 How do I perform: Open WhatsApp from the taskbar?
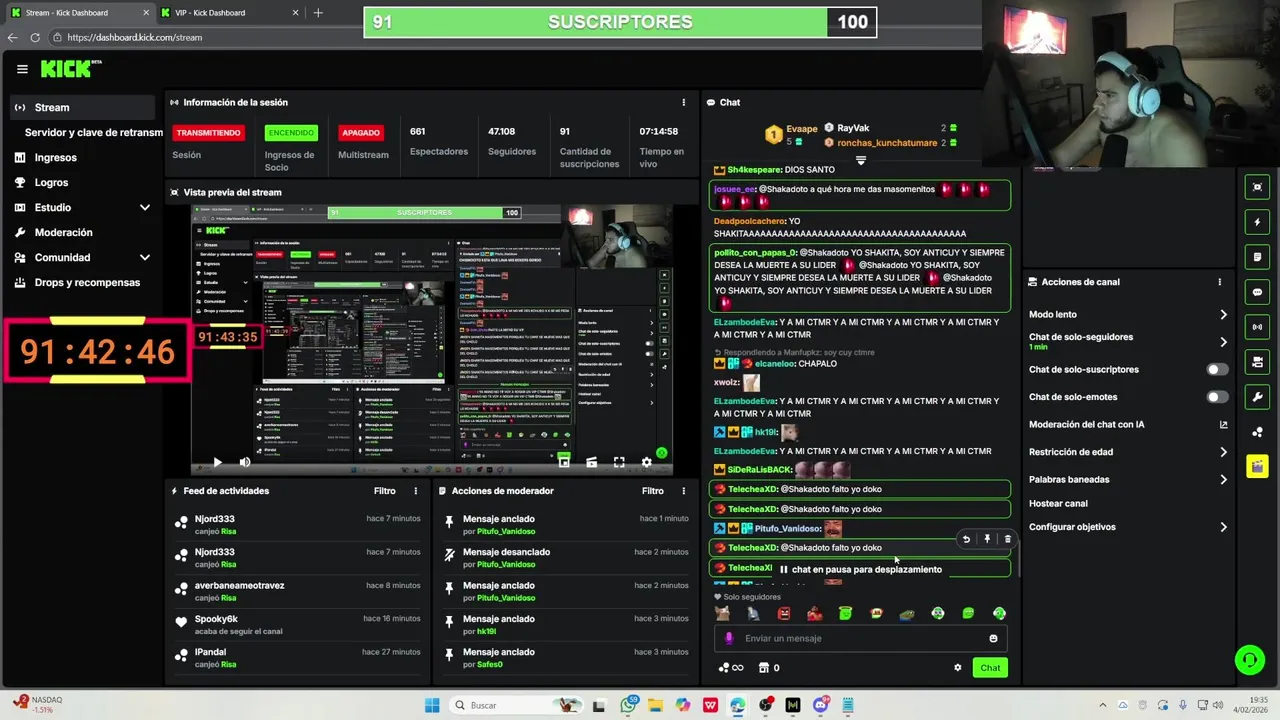[x=628, y=705]
